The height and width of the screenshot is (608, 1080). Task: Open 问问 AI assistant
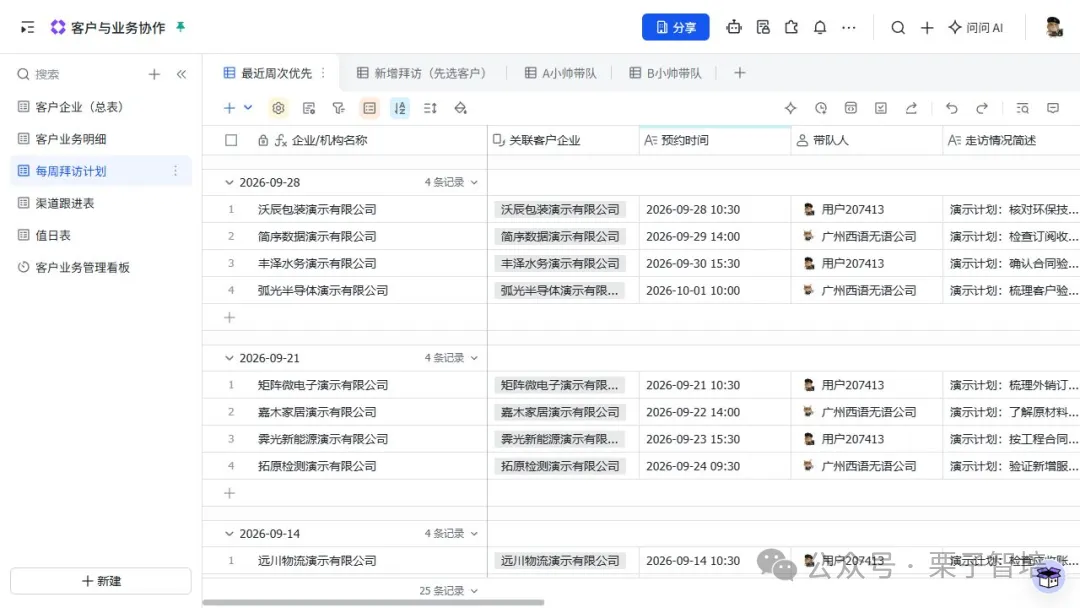(x=975, y=28)
